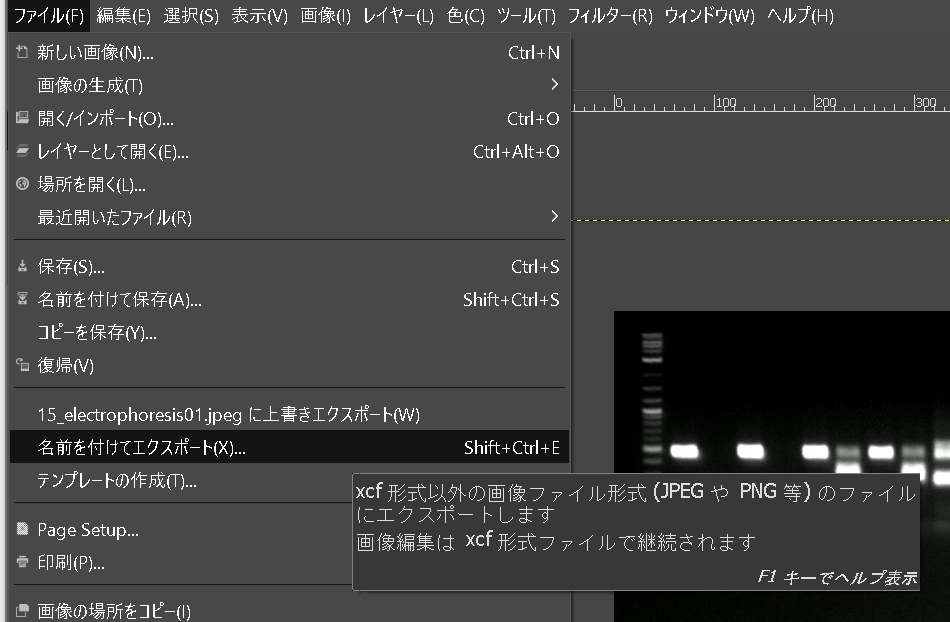Click the Page Setup icon
Viewport: 950px width, 622px height.
point(22,530)
